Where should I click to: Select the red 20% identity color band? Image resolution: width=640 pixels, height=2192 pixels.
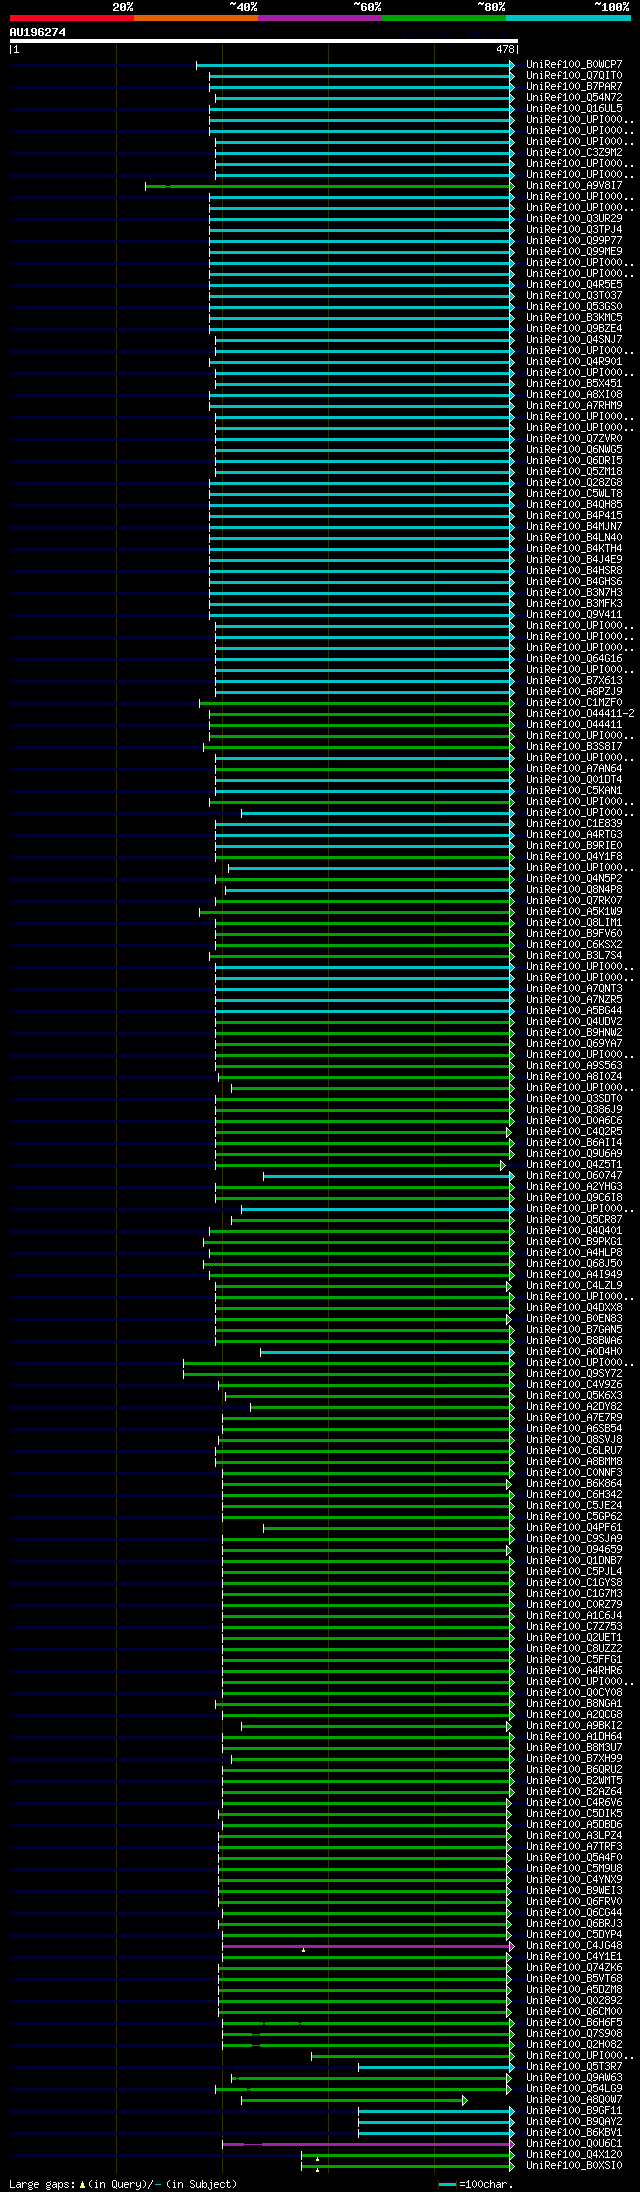[x=72, y=18]
